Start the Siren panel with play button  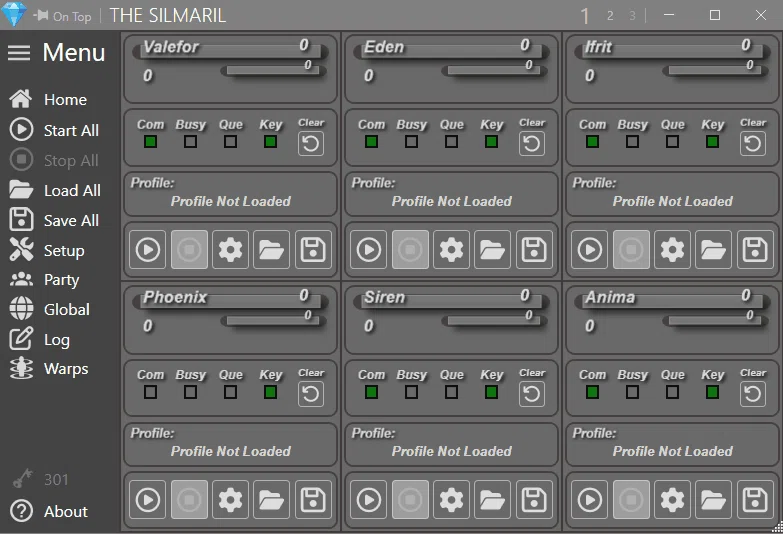pyautogui.click(x=369, y=500)
